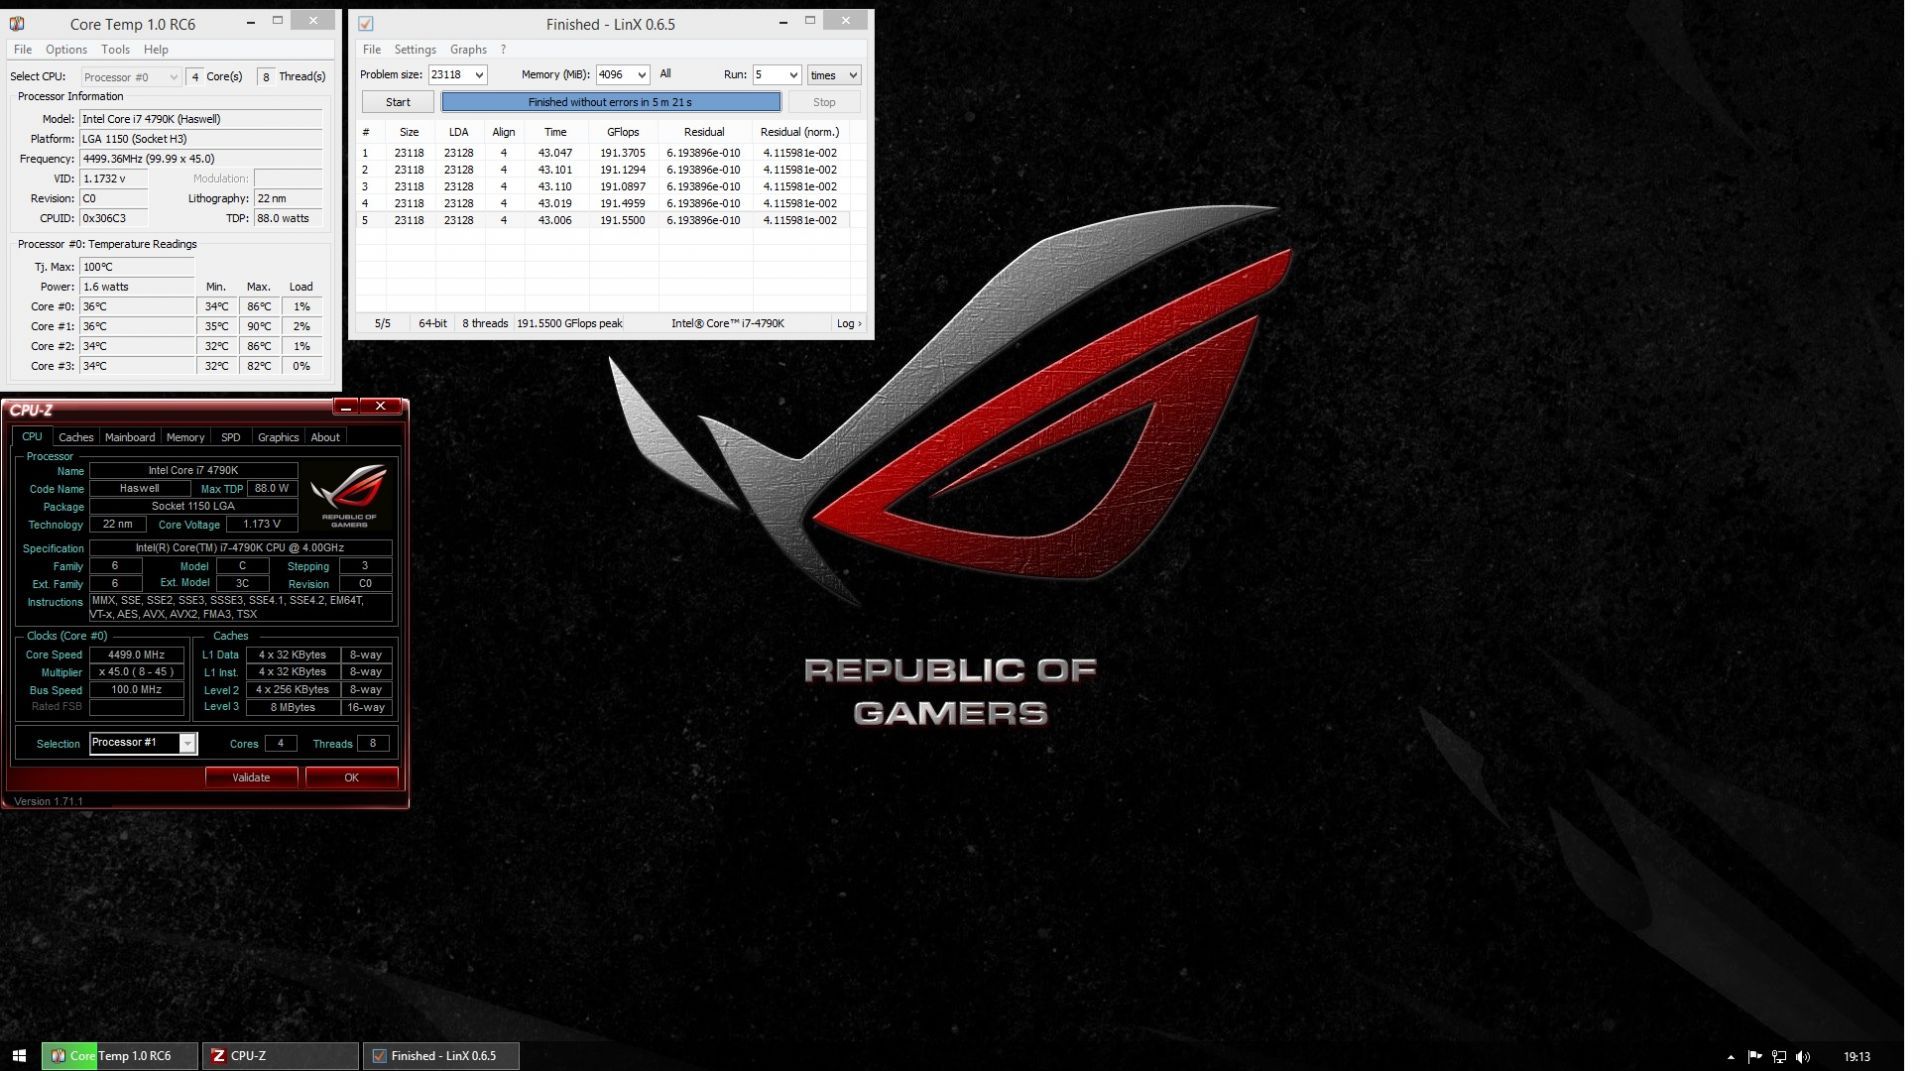The width and height of the screenshot is (1920, 1071).
Task: Click Core #1 max temperature 90°C
Action: [x=259, y=326]
